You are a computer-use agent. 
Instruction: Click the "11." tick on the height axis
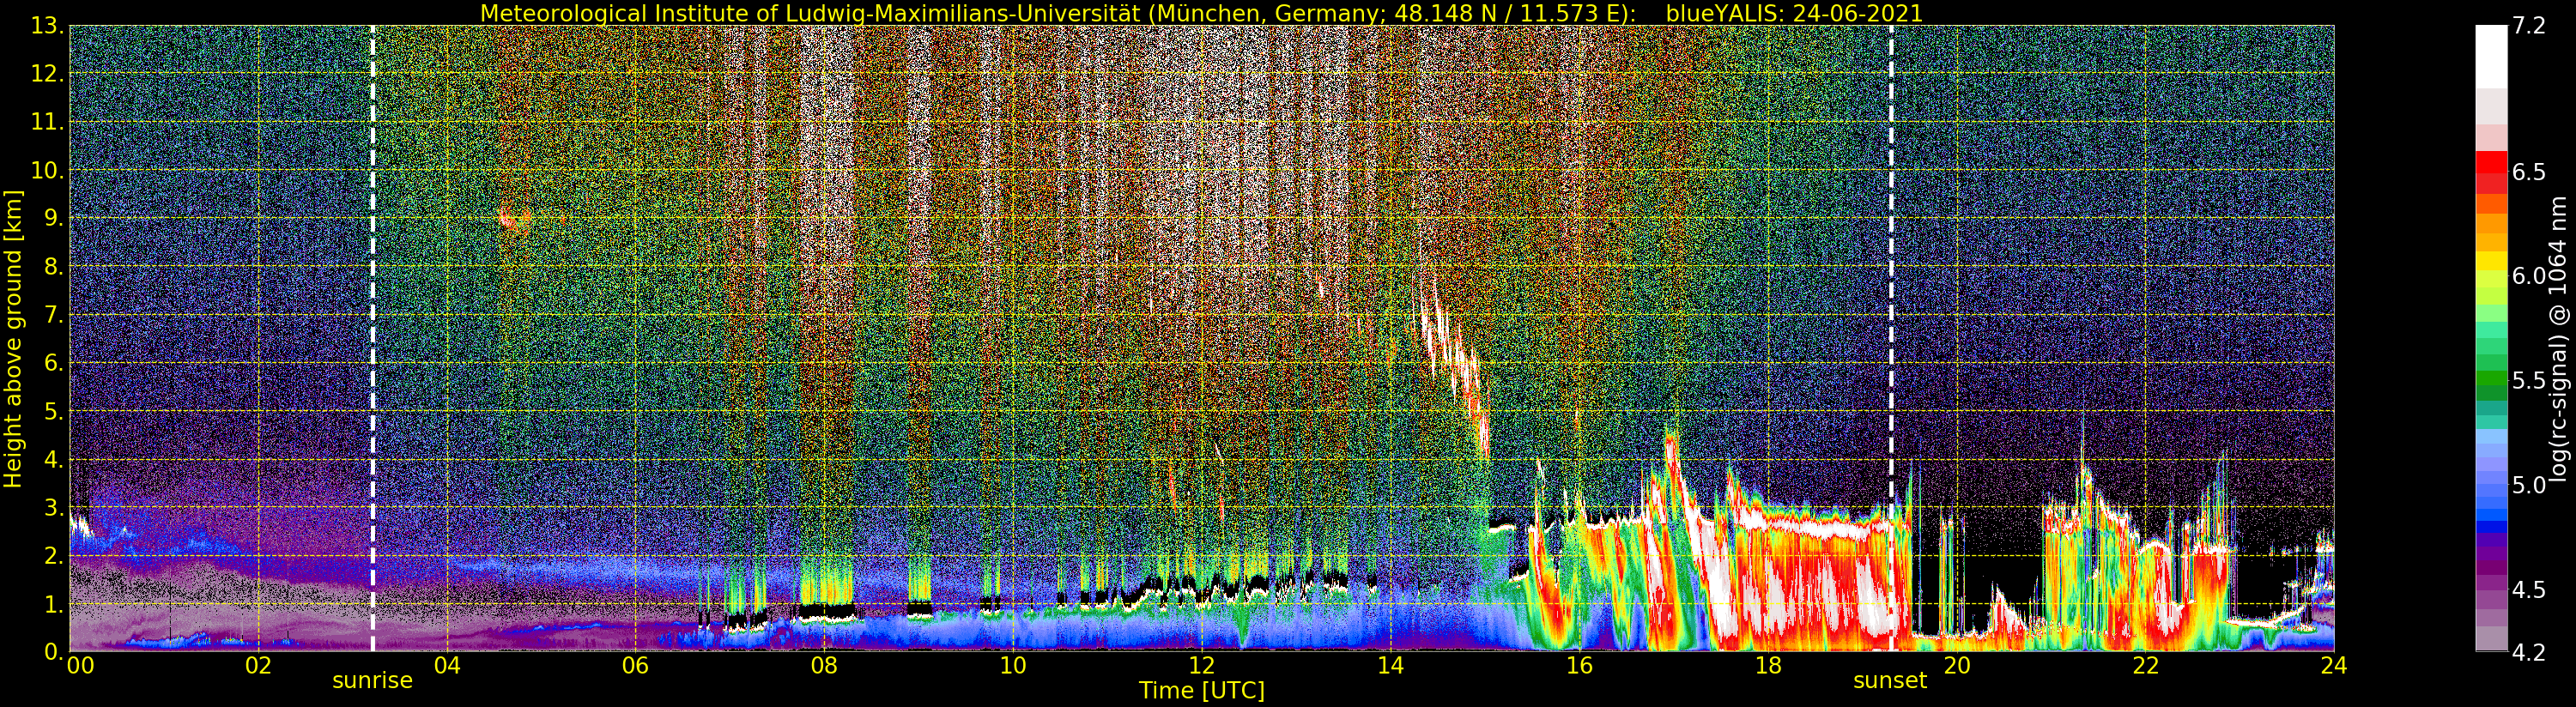pos(48,122)
